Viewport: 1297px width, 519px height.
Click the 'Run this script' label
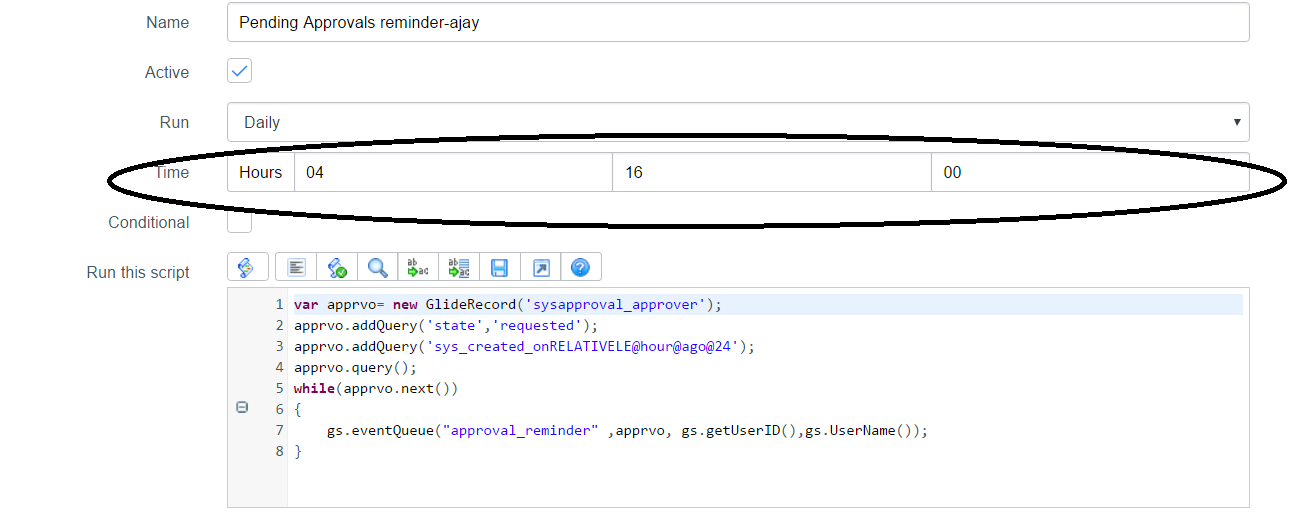[x=138, y=272]
